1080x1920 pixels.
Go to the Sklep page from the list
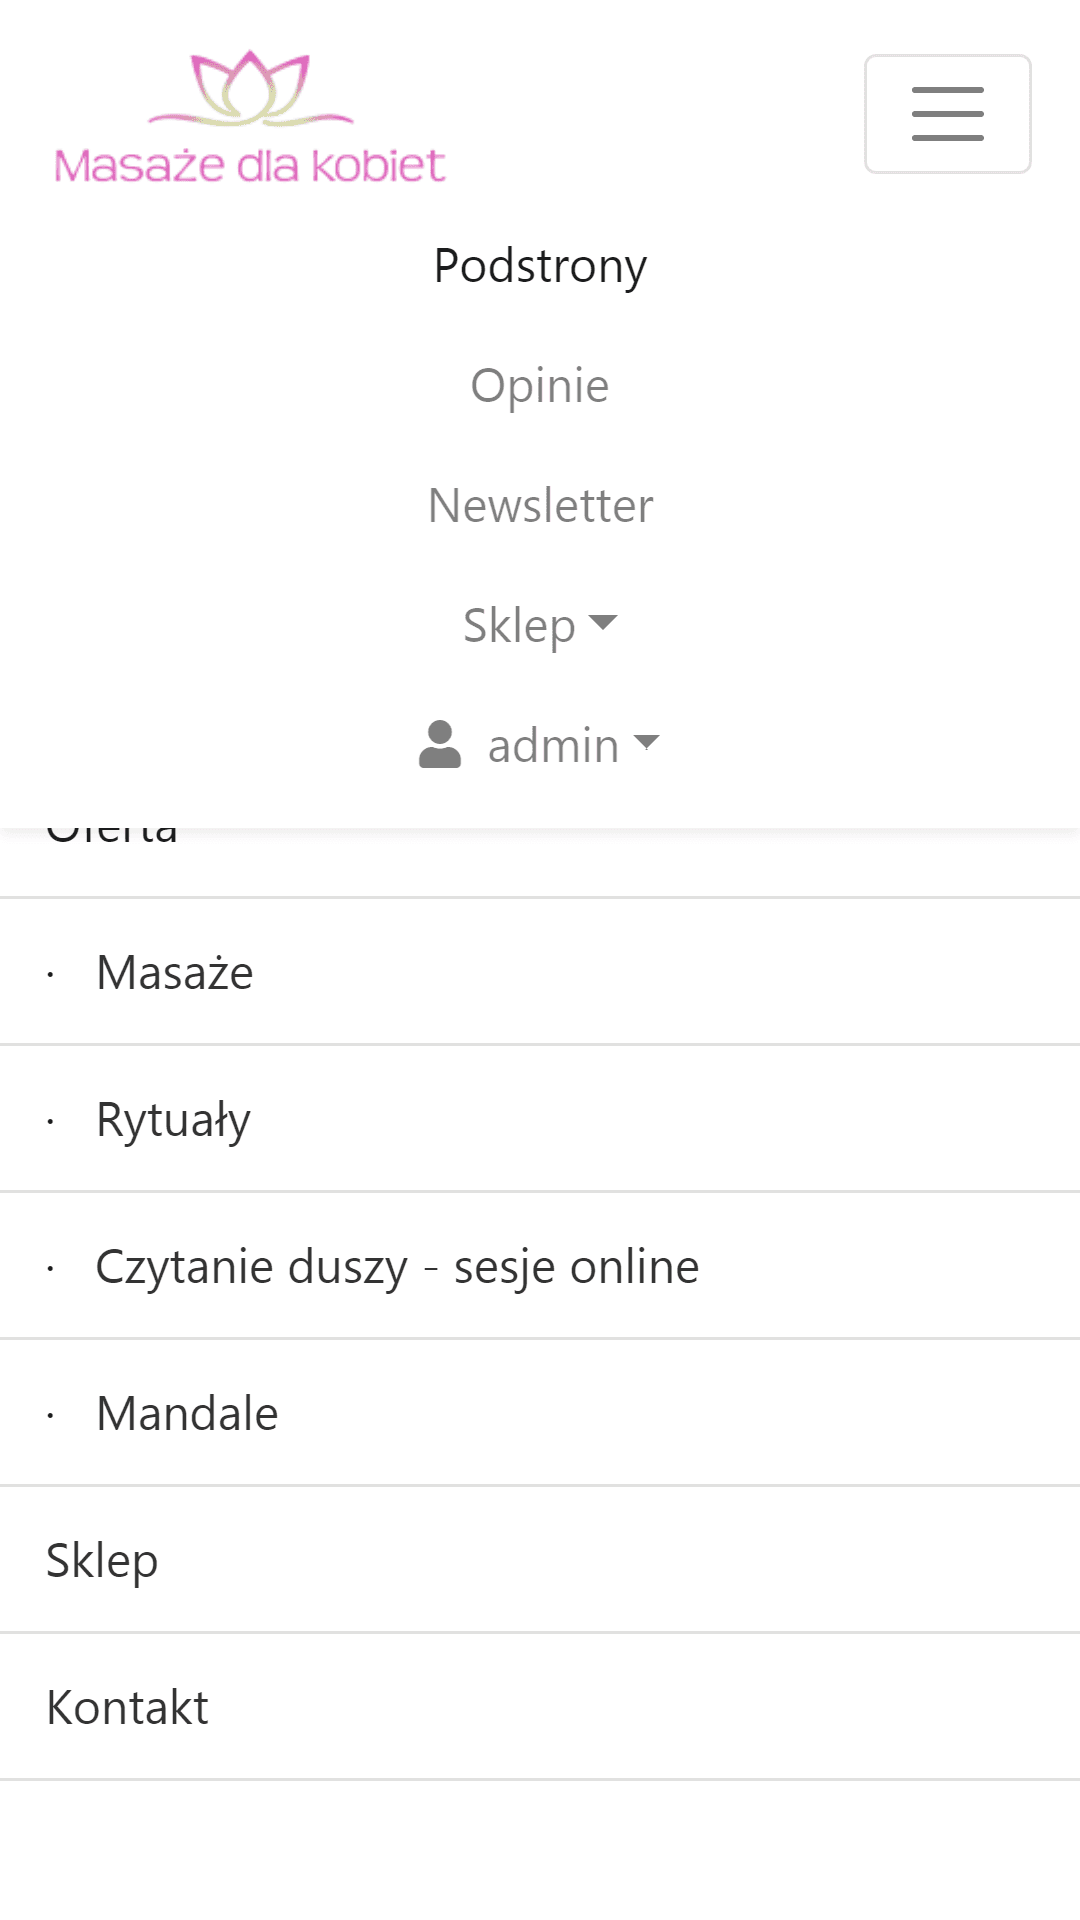(101, 1559)
